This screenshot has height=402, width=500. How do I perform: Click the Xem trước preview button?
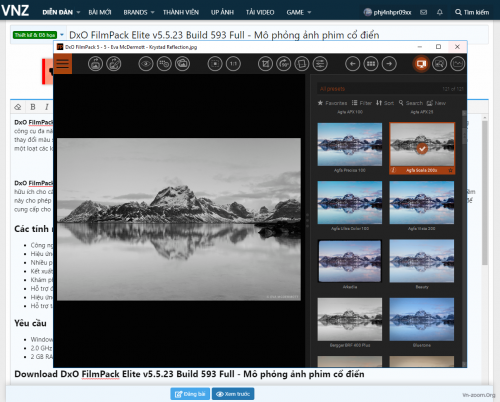point(233,394)
